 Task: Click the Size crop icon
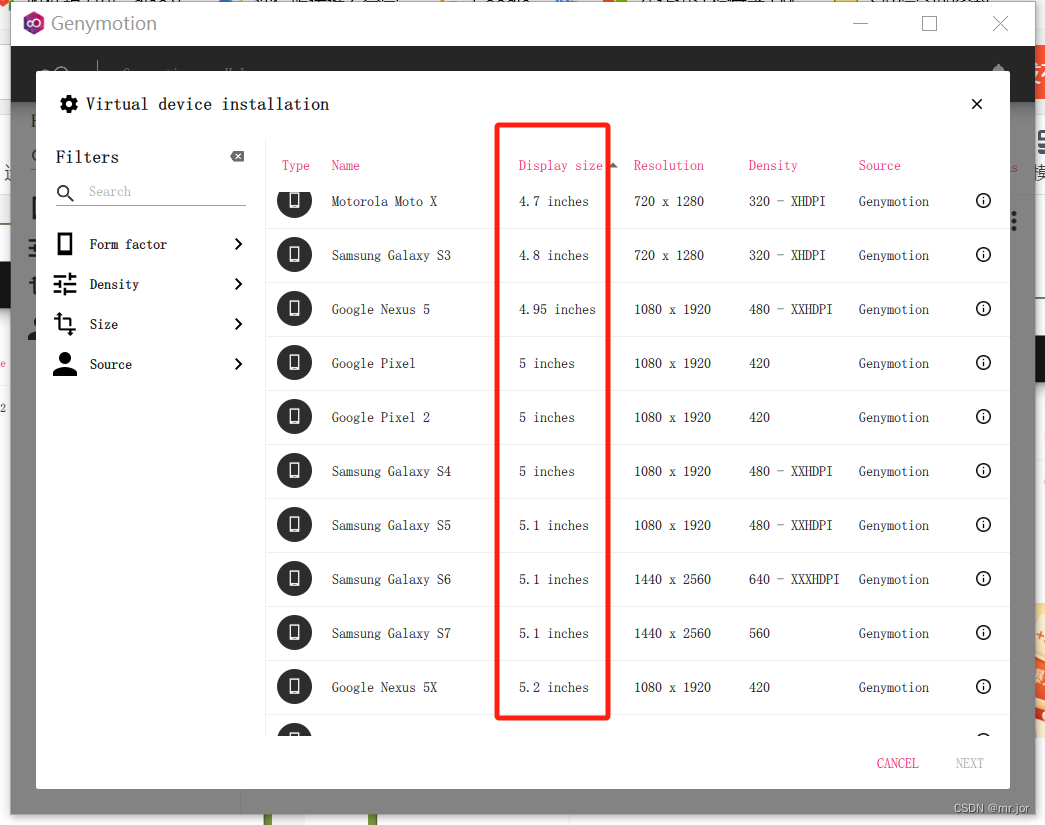[65, 324]
